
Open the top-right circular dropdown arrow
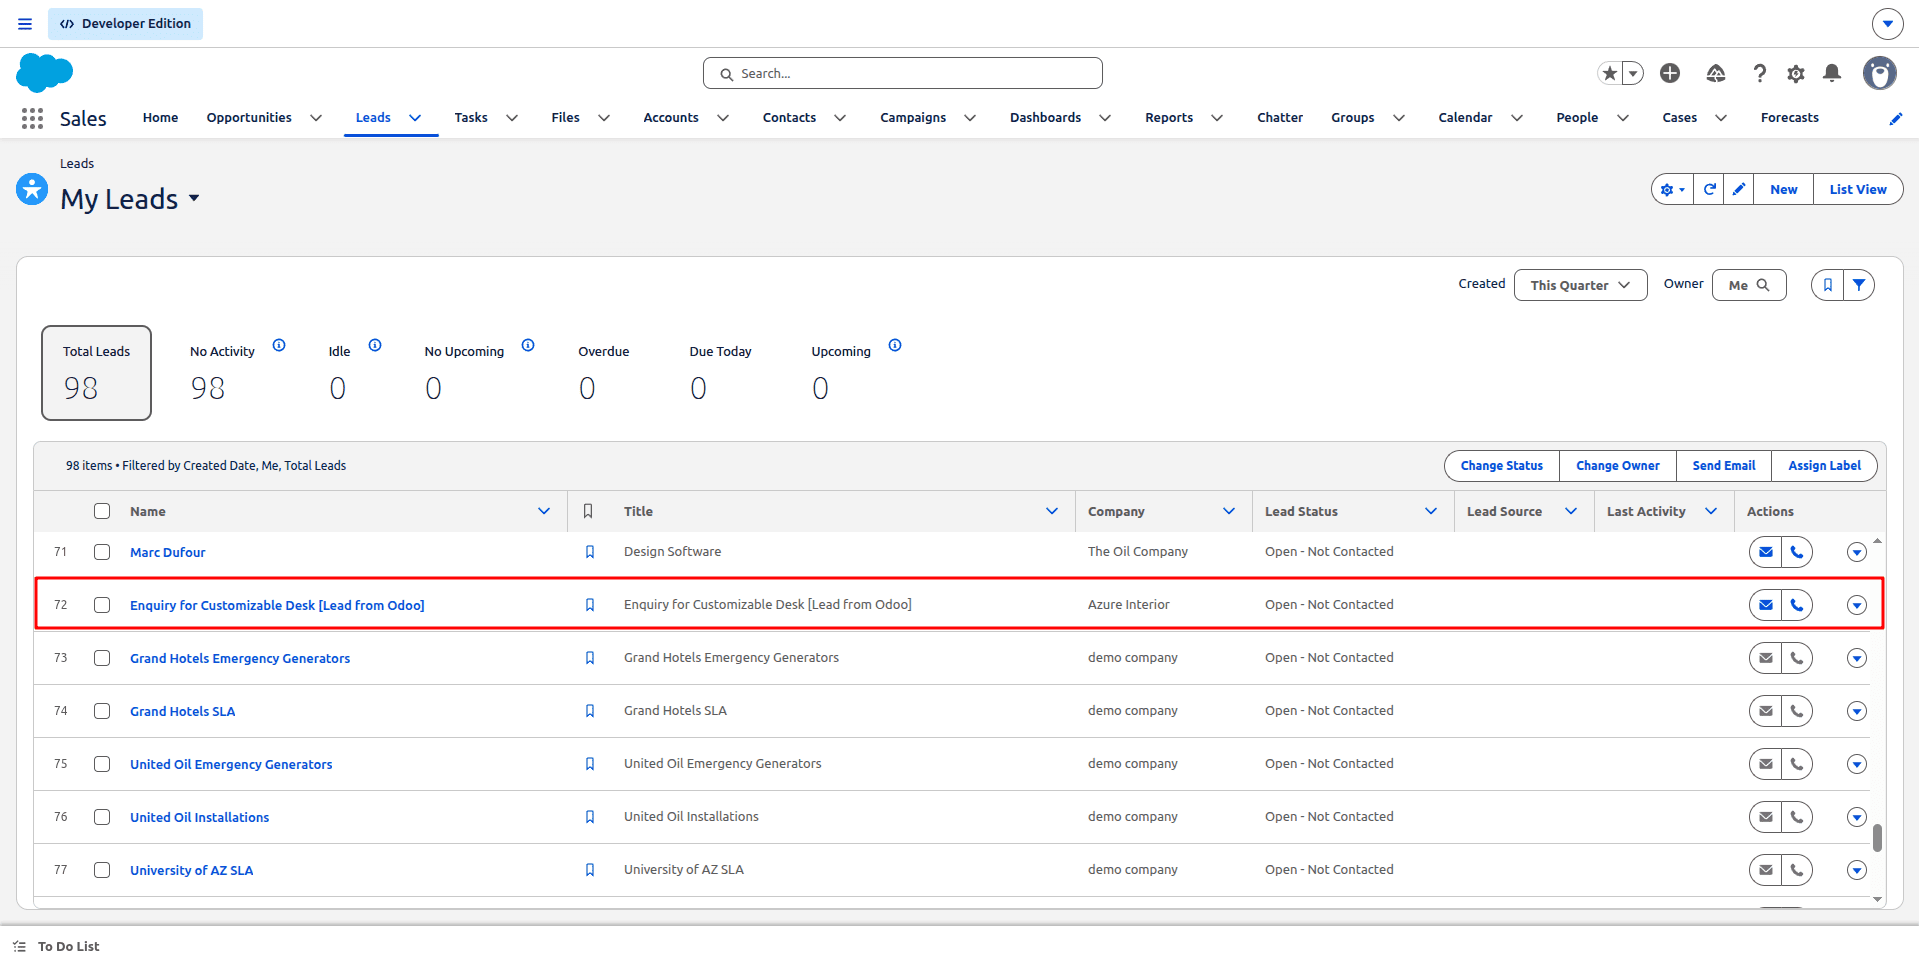tap(1887, 24)
